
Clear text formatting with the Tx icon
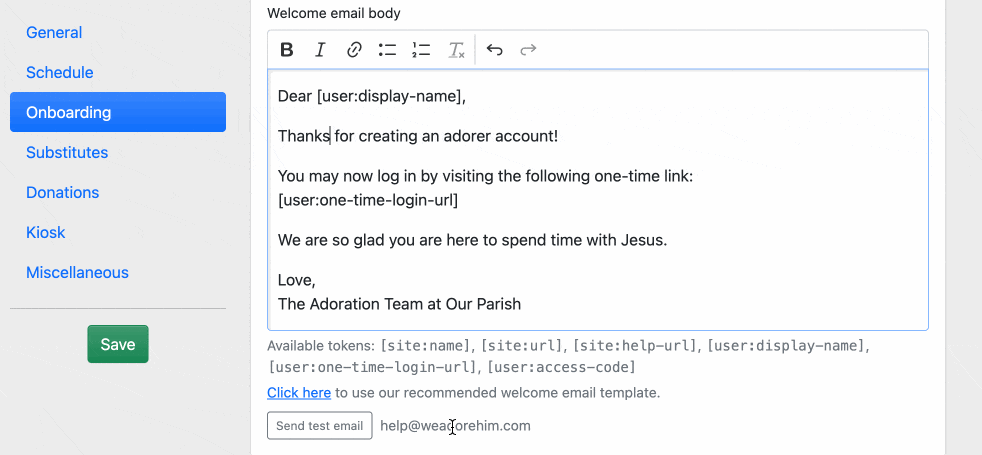tap(456, 49)
